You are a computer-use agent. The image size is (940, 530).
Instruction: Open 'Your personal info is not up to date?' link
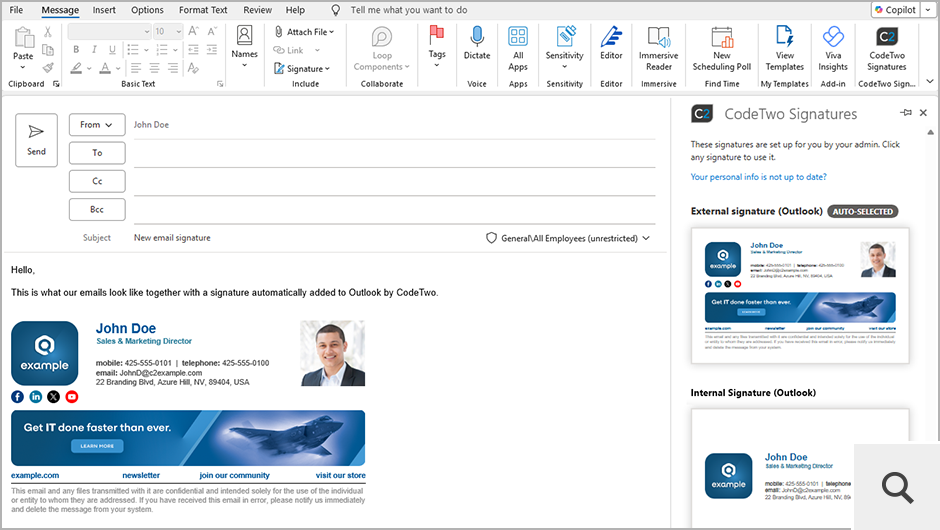click(x=758, y=177)
